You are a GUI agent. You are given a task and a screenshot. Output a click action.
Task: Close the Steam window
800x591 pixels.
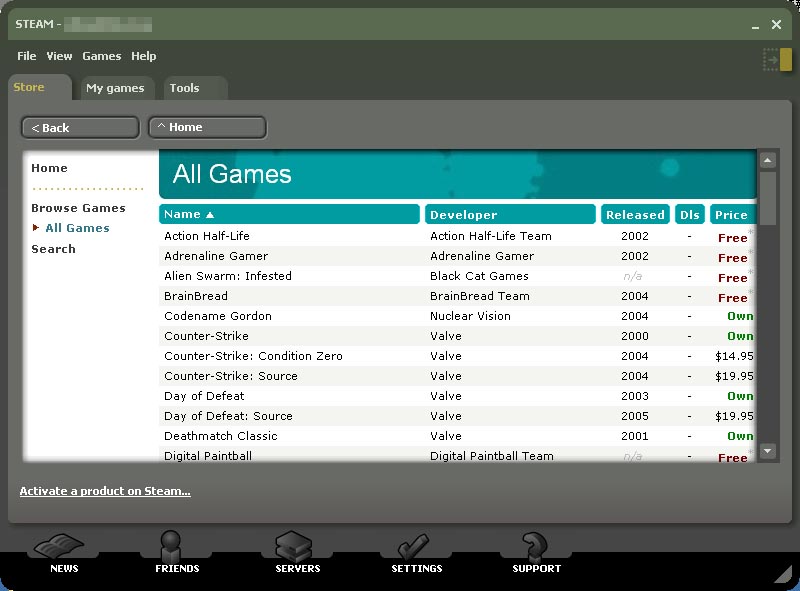point(776,24)
